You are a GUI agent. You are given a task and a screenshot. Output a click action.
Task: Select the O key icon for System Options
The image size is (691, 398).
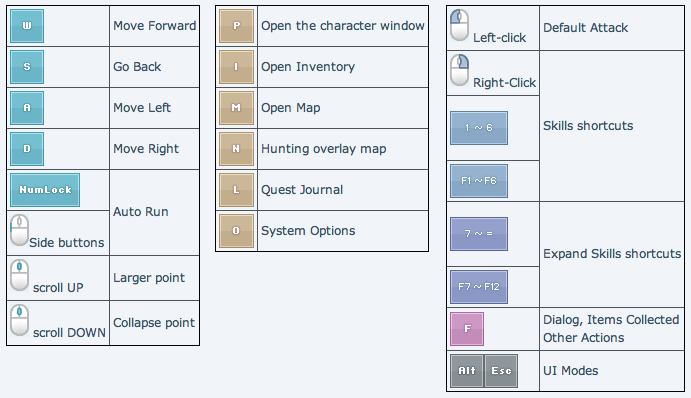click(x=237, y=231)
